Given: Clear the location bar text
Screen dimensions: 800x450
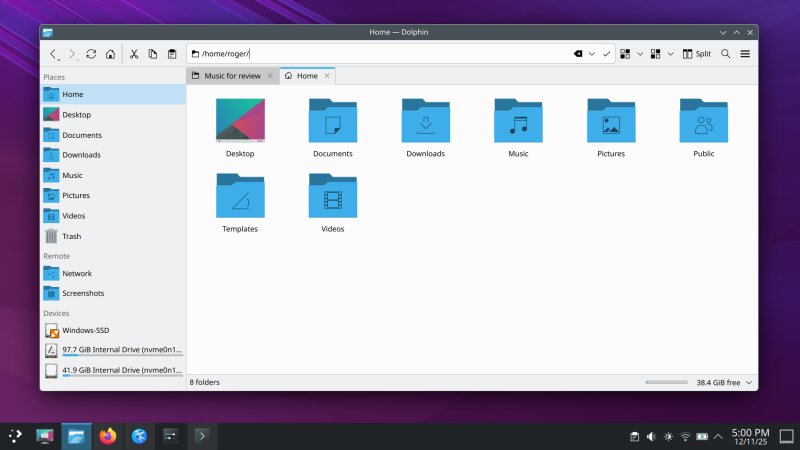Looking at the screenshot, I should pos(578,54).
